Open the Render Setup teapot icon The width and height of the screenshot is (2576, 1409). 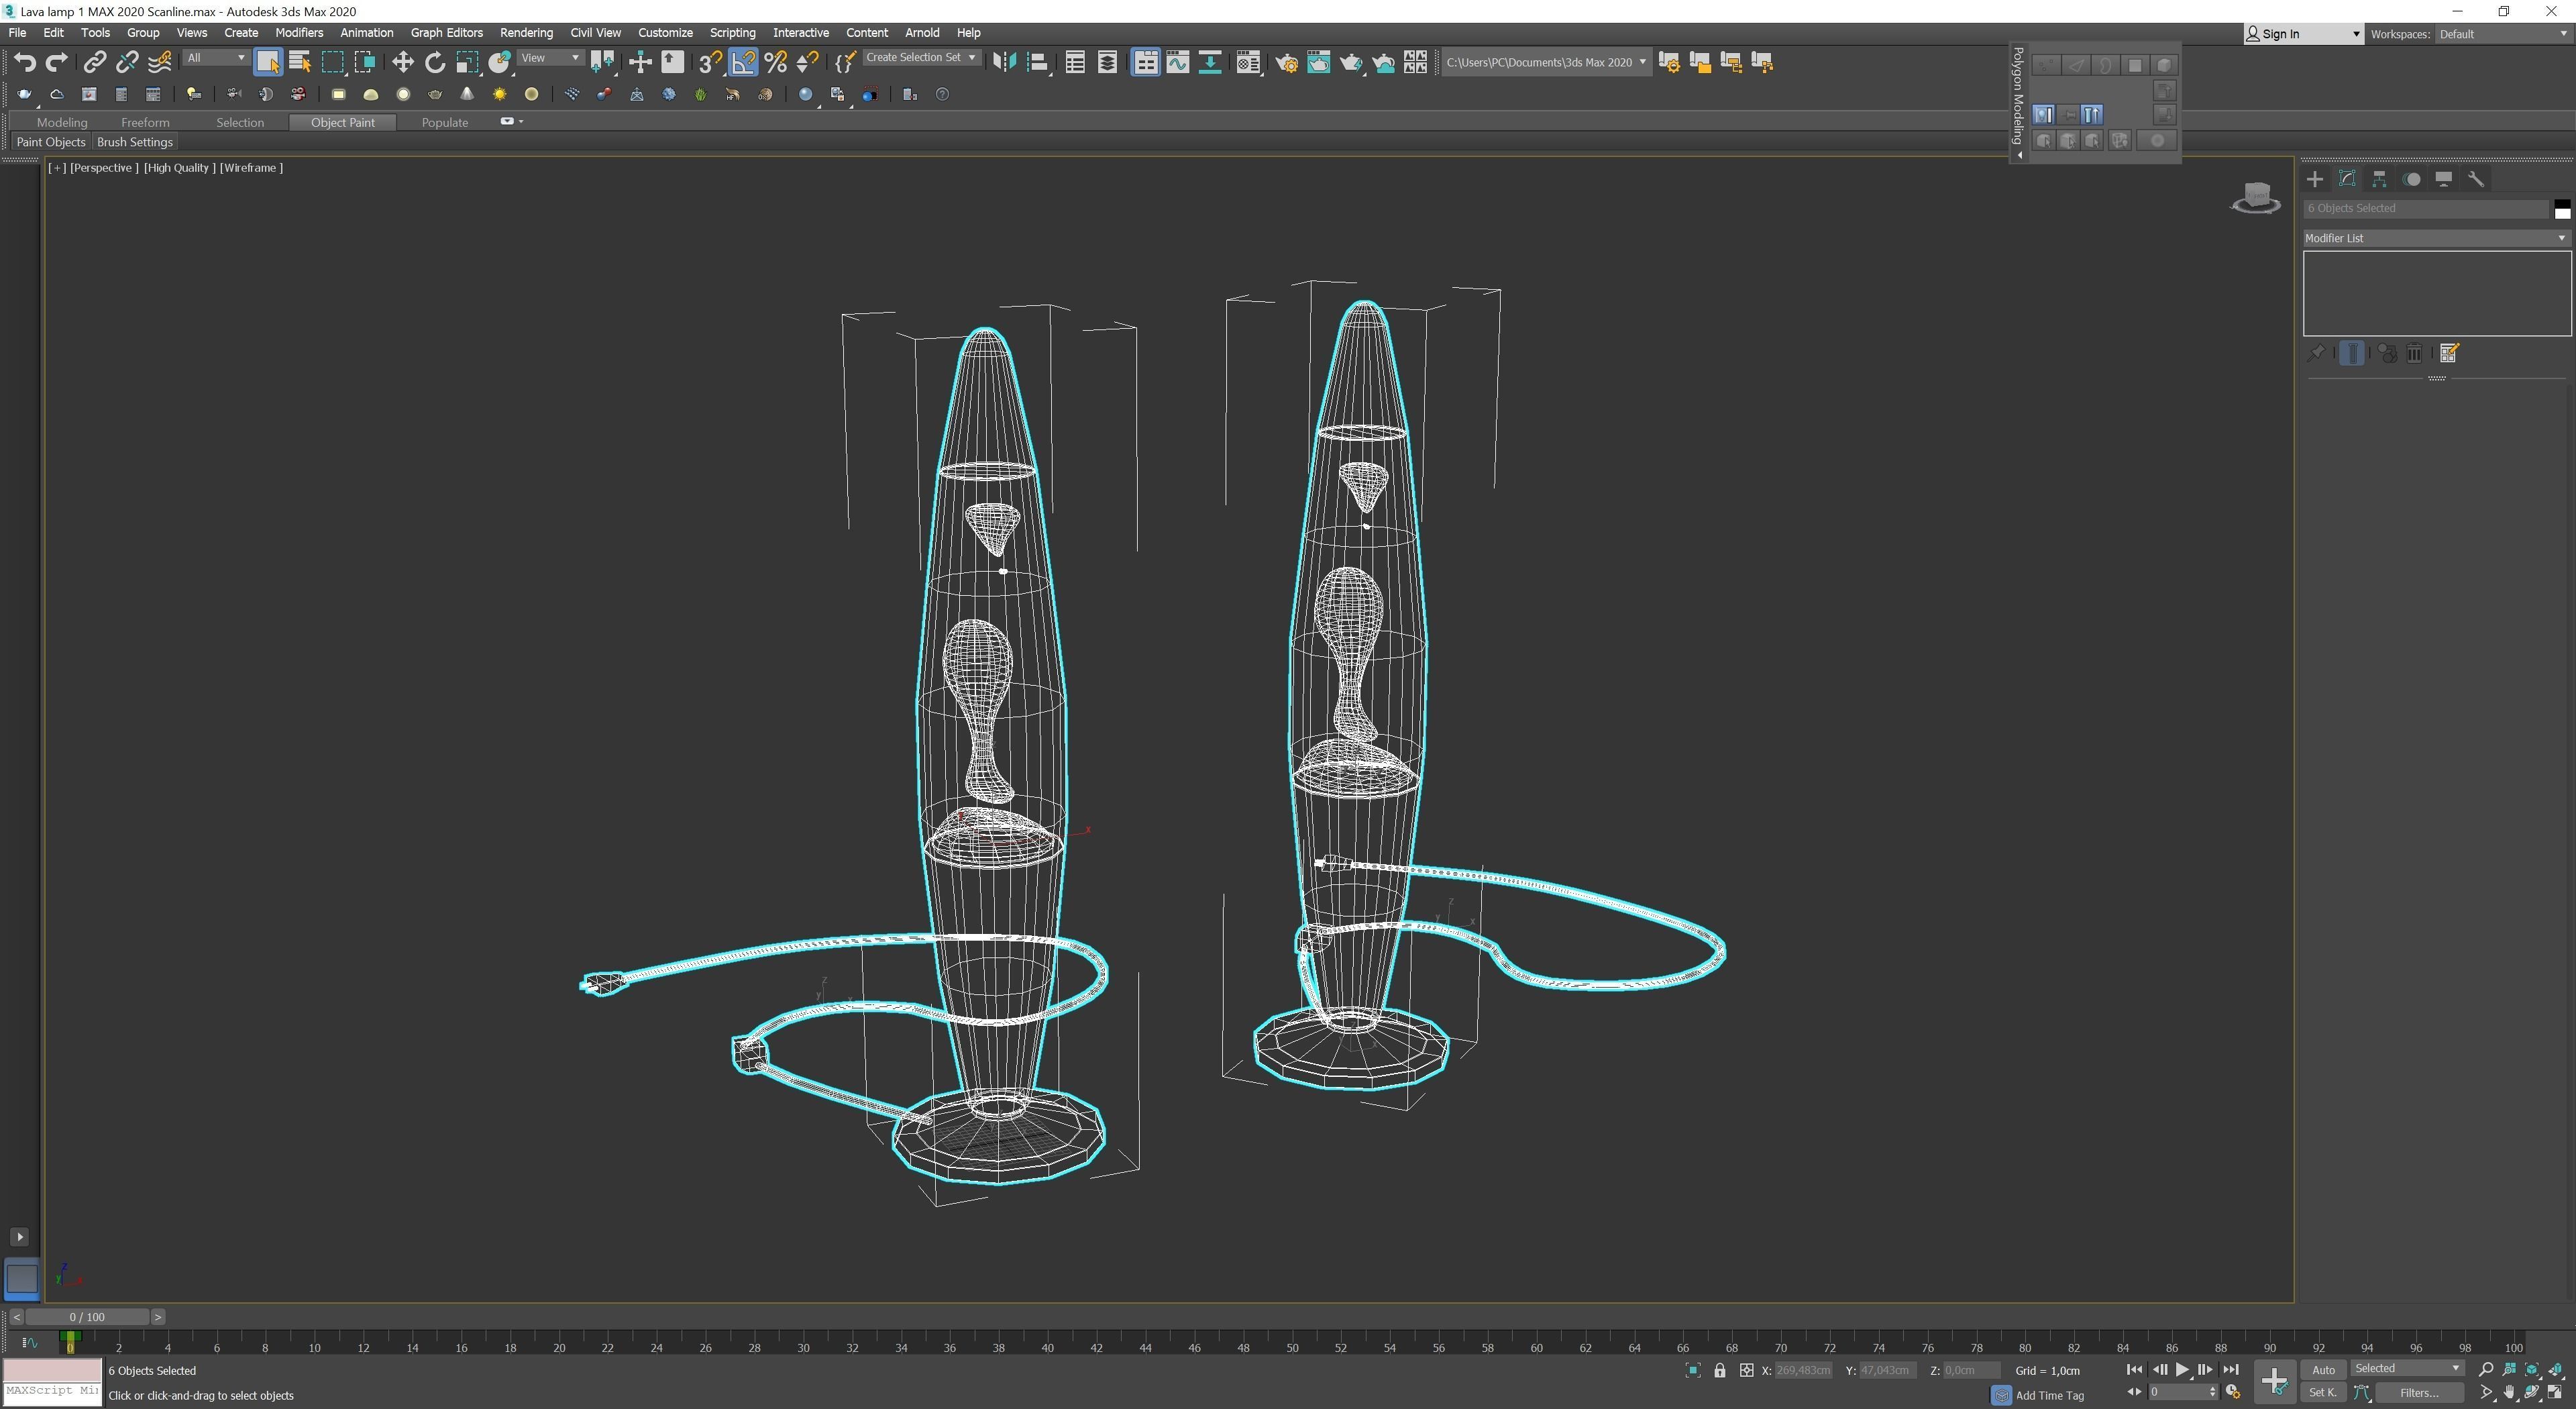[1286, 63]
